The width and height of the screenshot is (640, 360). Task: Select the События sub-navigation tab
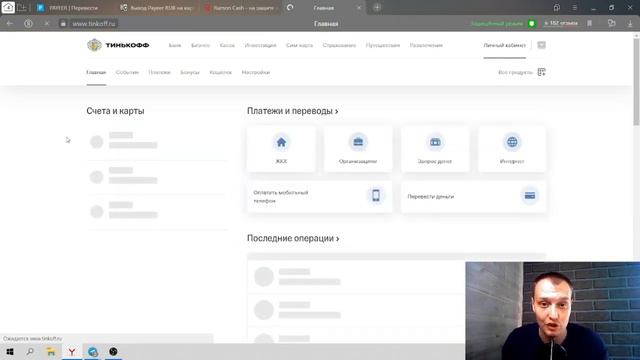coord(127,72)
